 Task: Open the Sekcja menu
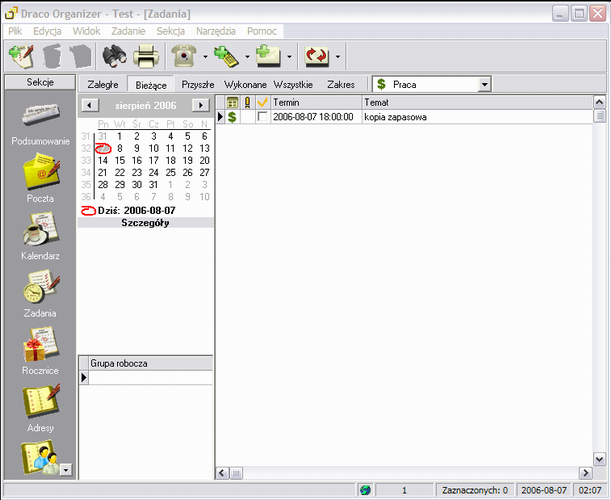[x=170, y=31]
